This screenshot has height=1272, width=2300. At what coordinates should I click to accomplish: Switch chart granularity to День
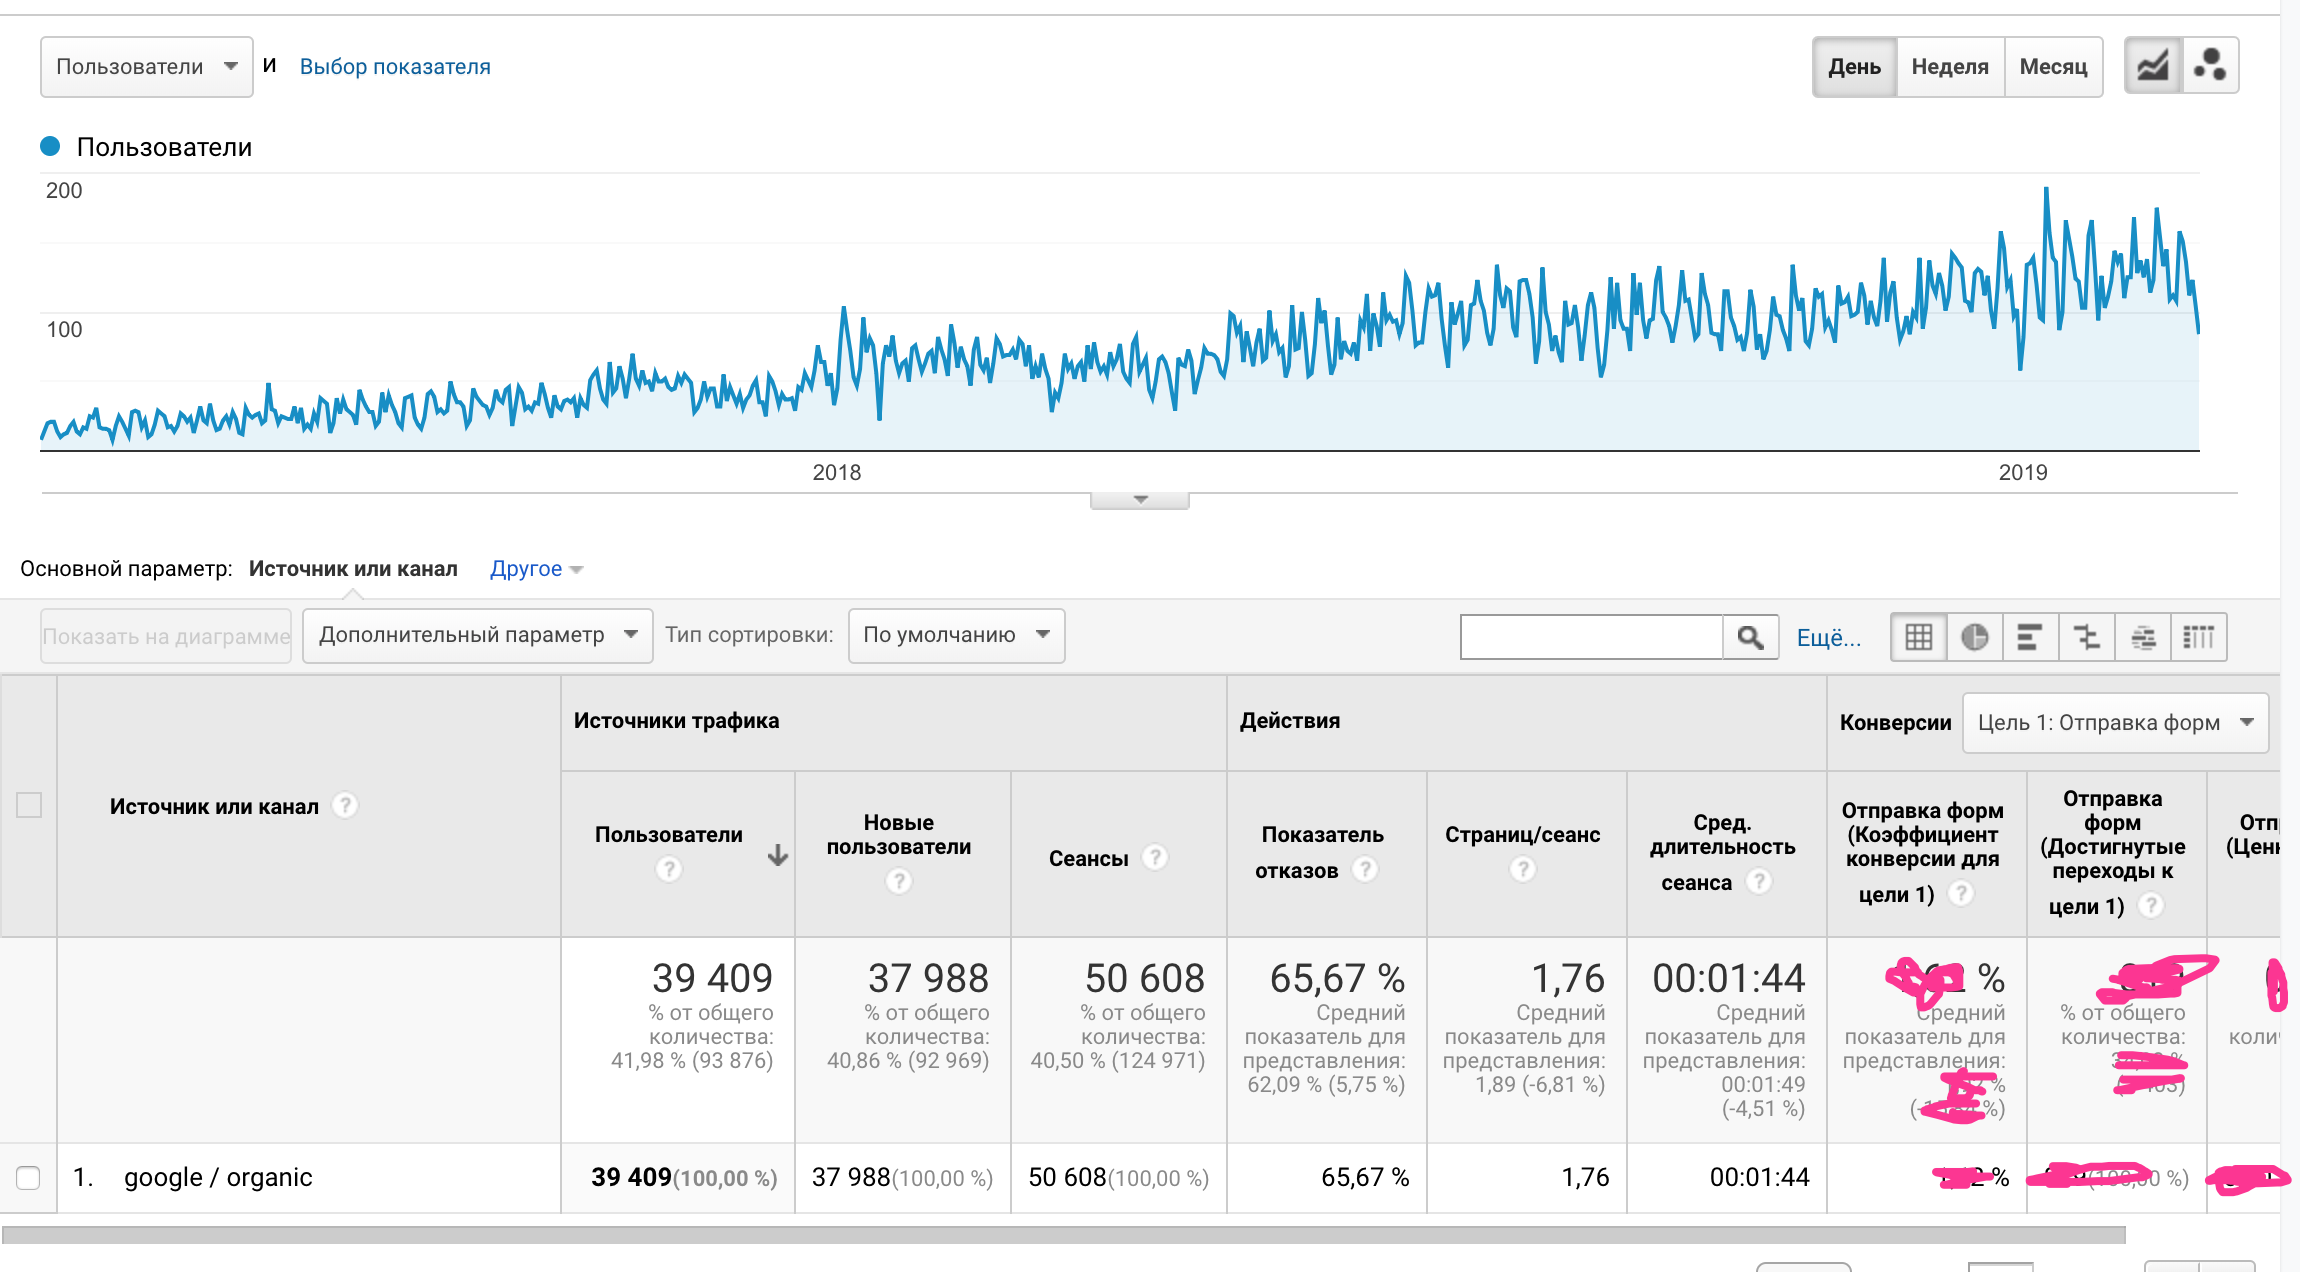coord(1855,67)
